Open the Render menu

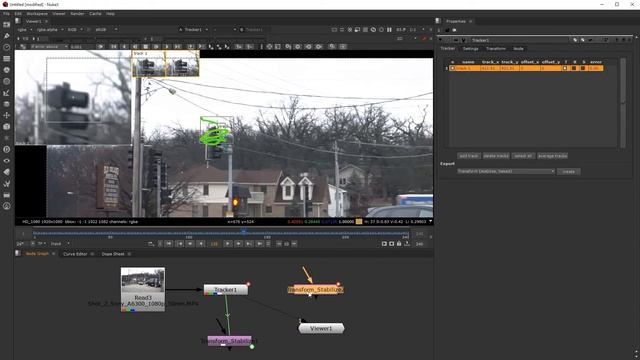77,14
